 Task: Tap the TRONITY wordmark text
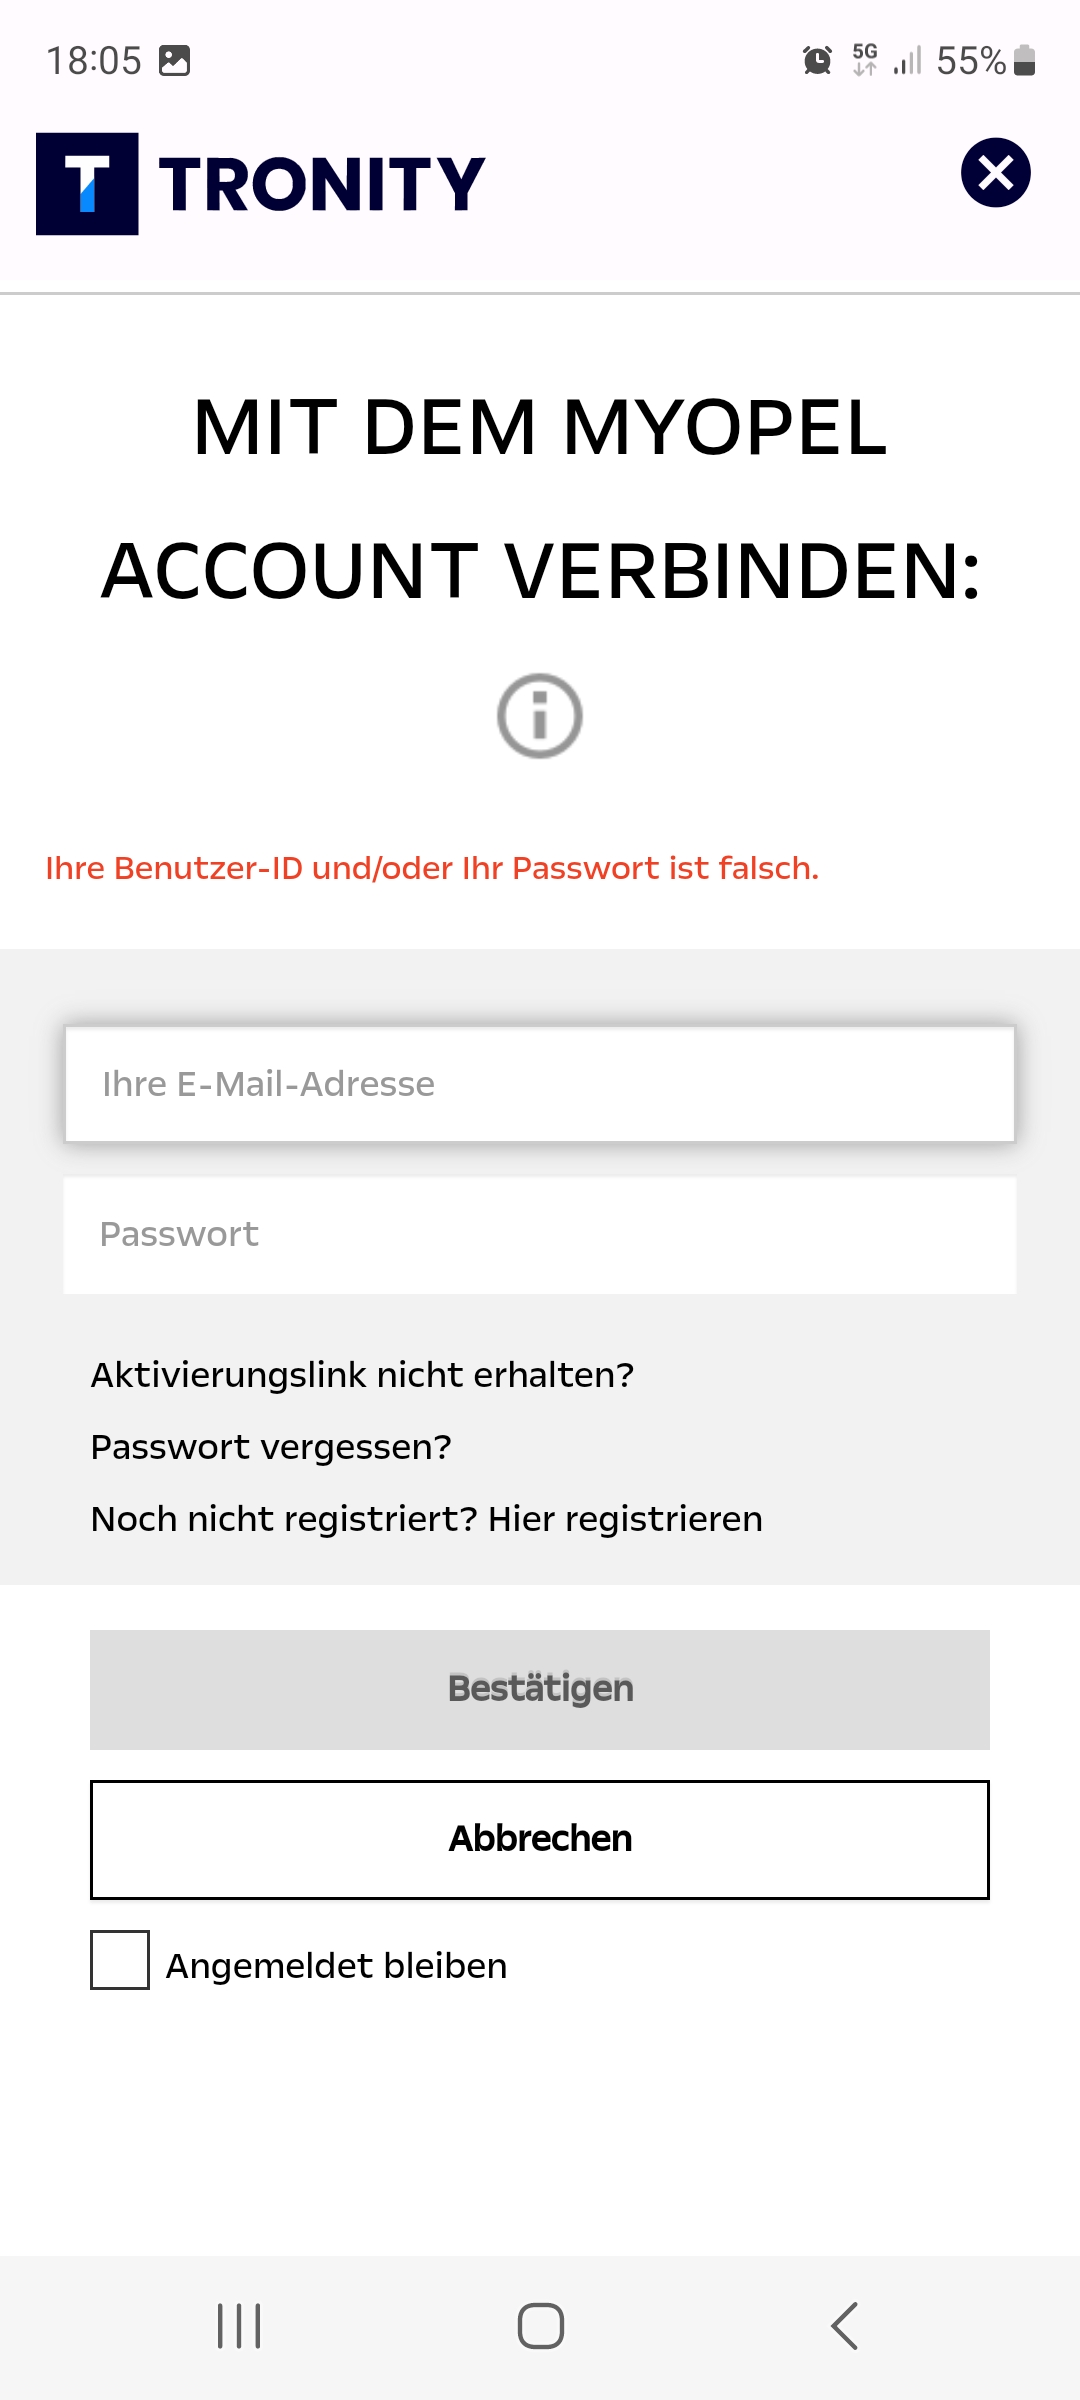pyautogui.click(x=322, y=185)
